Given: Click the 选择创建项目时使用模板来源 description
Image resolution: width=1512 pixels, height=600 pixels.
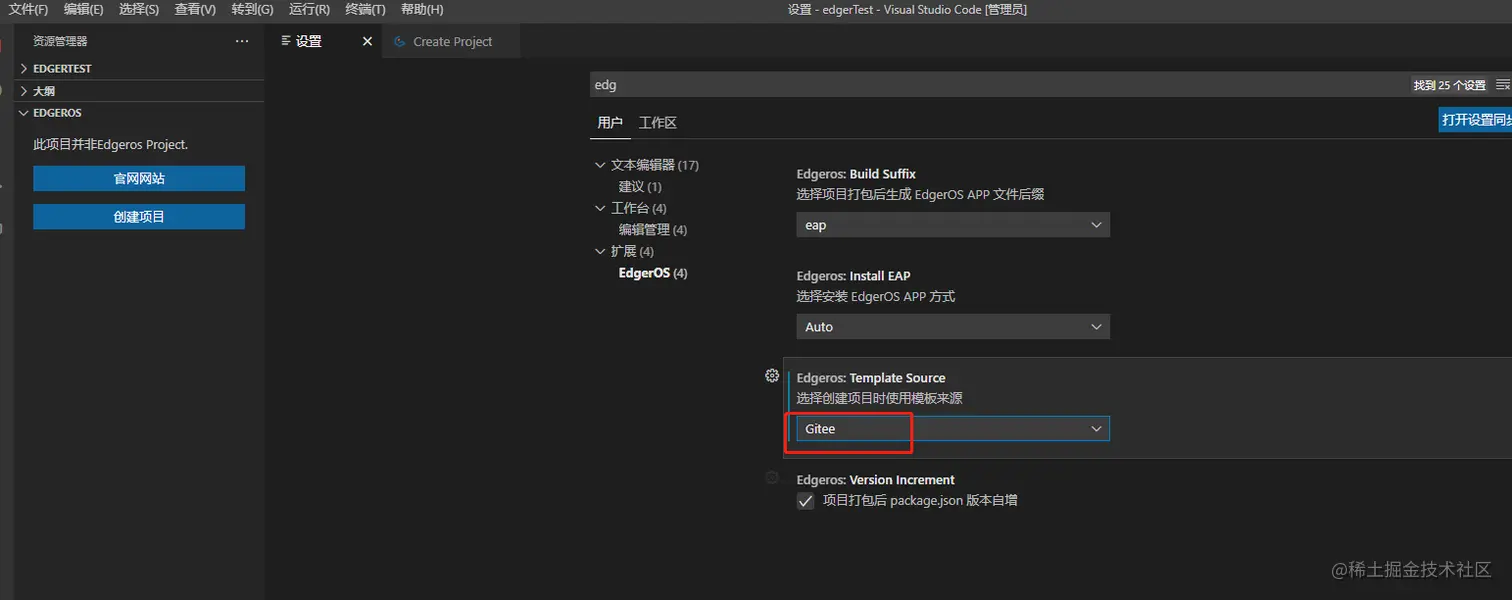Looking at the screenshot, I should (879, 399).
